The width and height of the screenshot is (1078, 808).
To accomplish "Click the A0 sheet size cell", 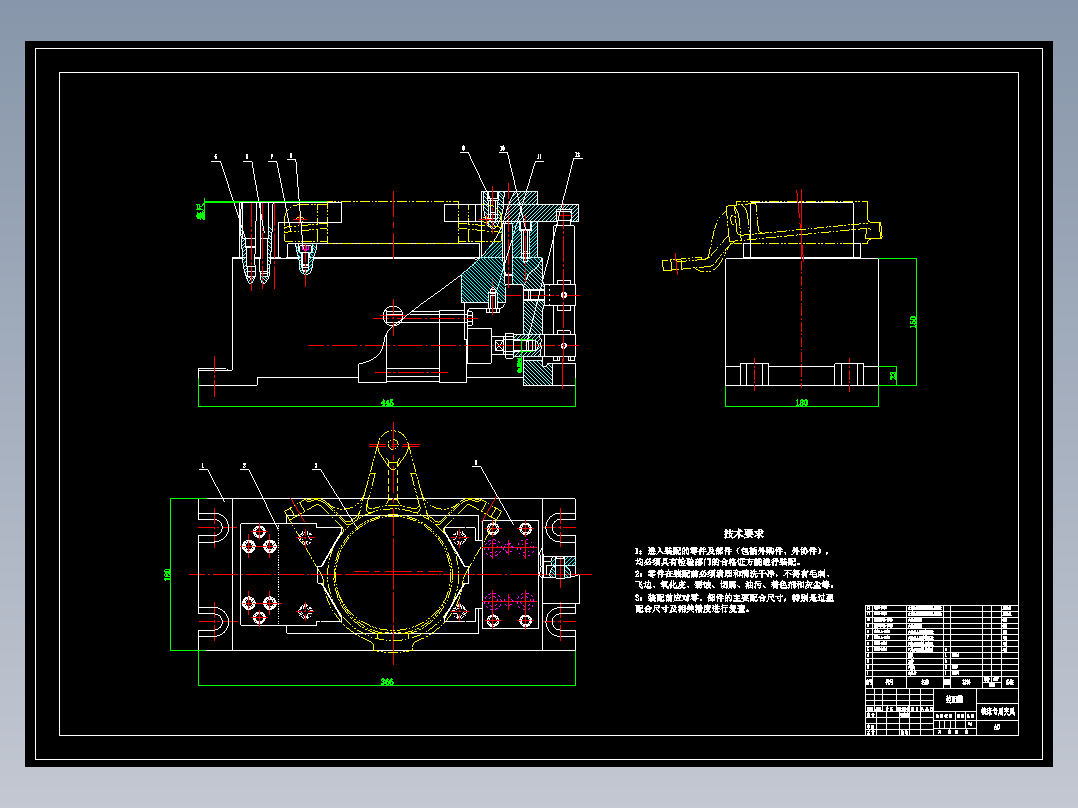I will [998, 727].
